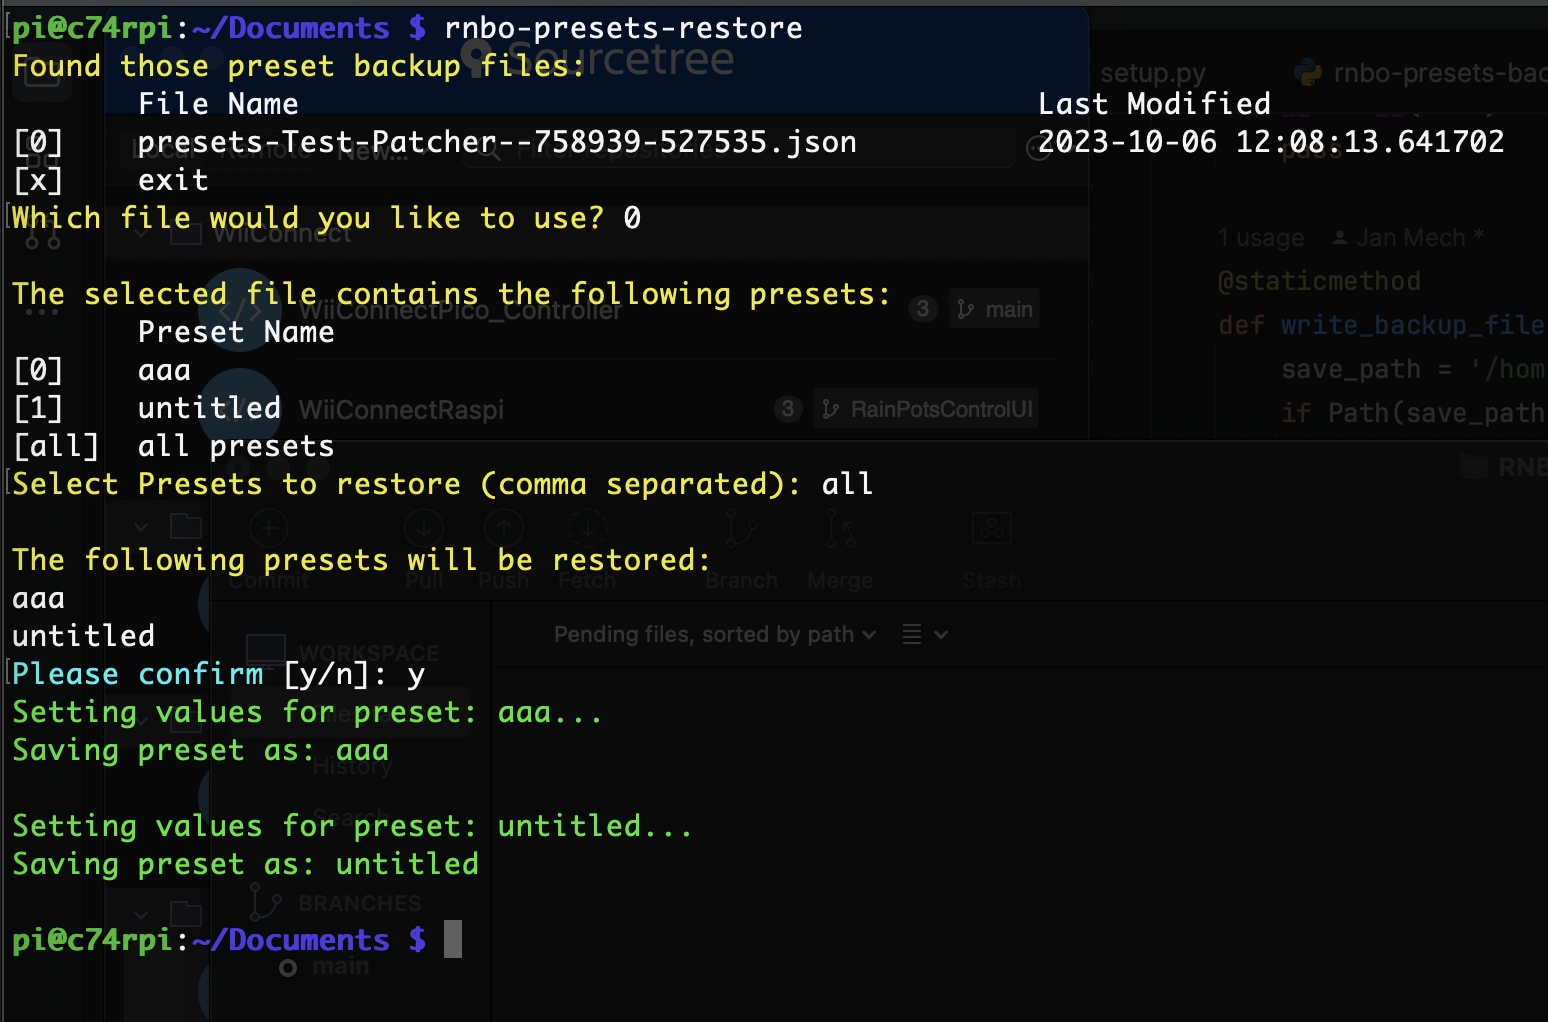
Task: Open the History item in sidebar
Action: coord(352,767)
